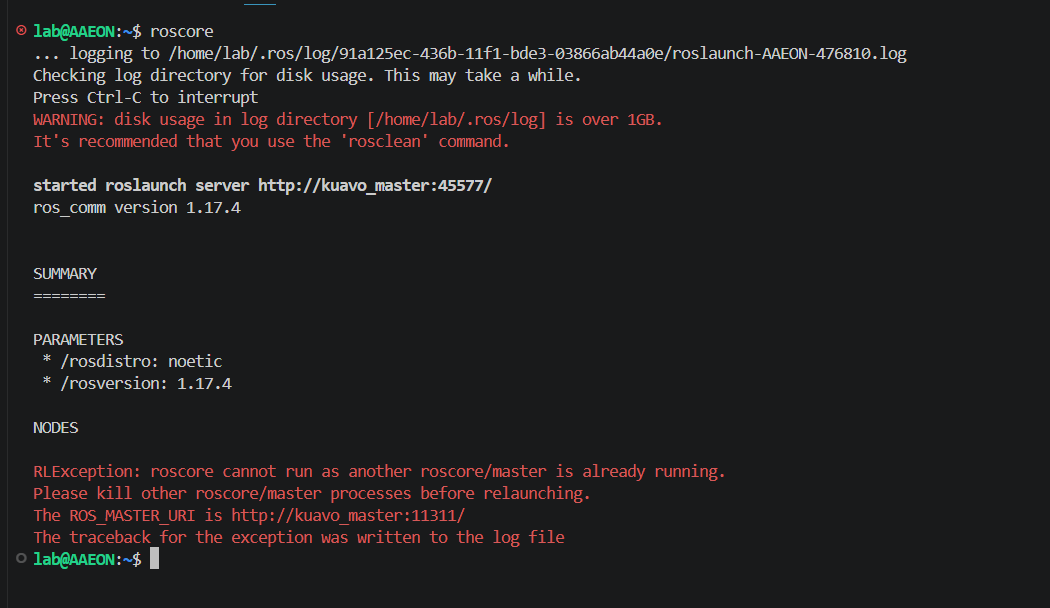
Task: Click the PARAMETERS heading
Action: [78, 339]
